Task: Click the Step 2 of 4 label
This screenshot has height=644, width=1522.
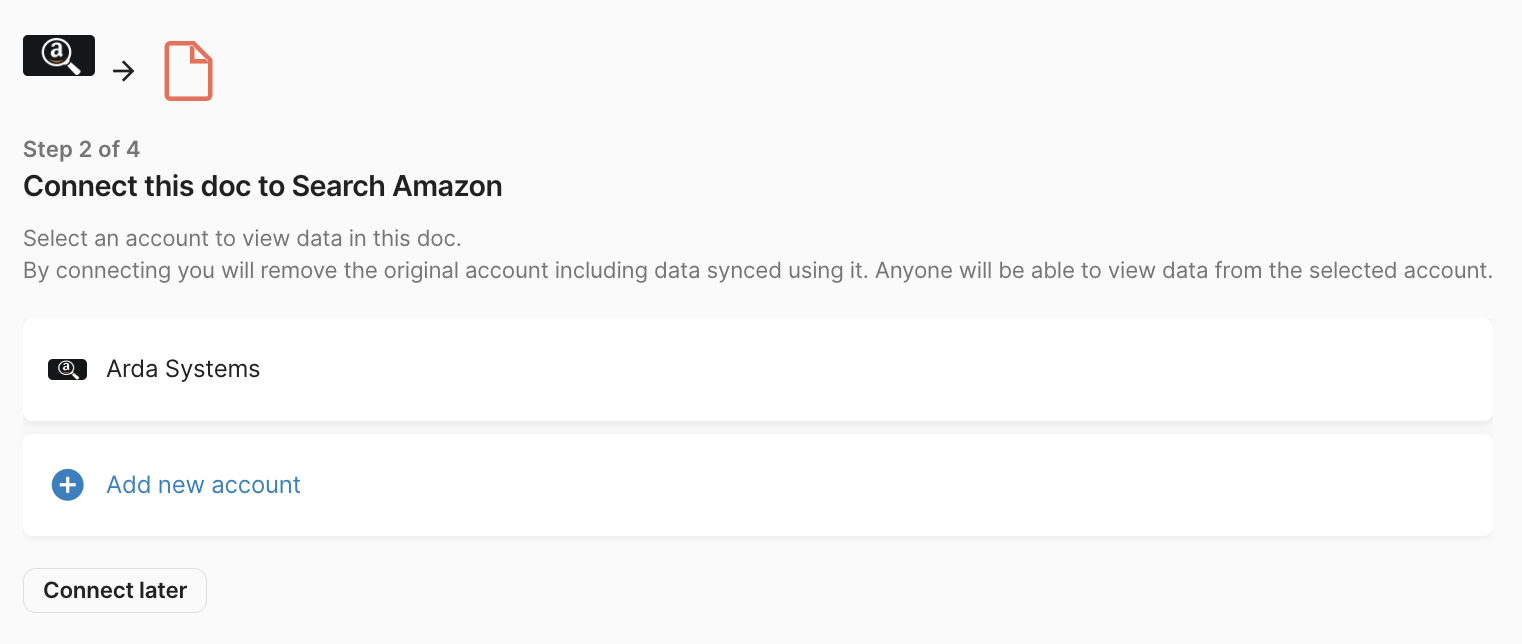Action: pyautogui.click(x=81, y=150)
